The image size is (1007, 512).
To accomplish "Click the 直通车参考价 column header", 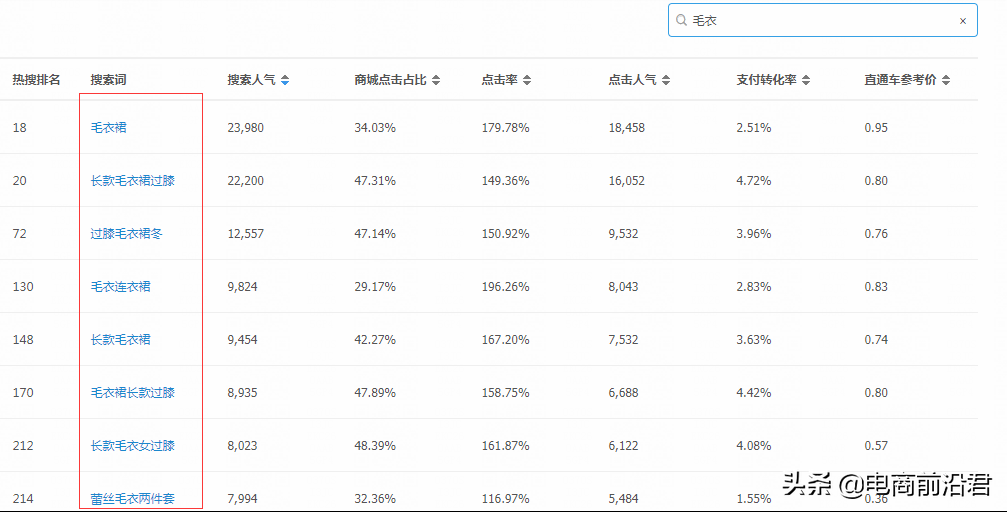I will coord(900,80).
